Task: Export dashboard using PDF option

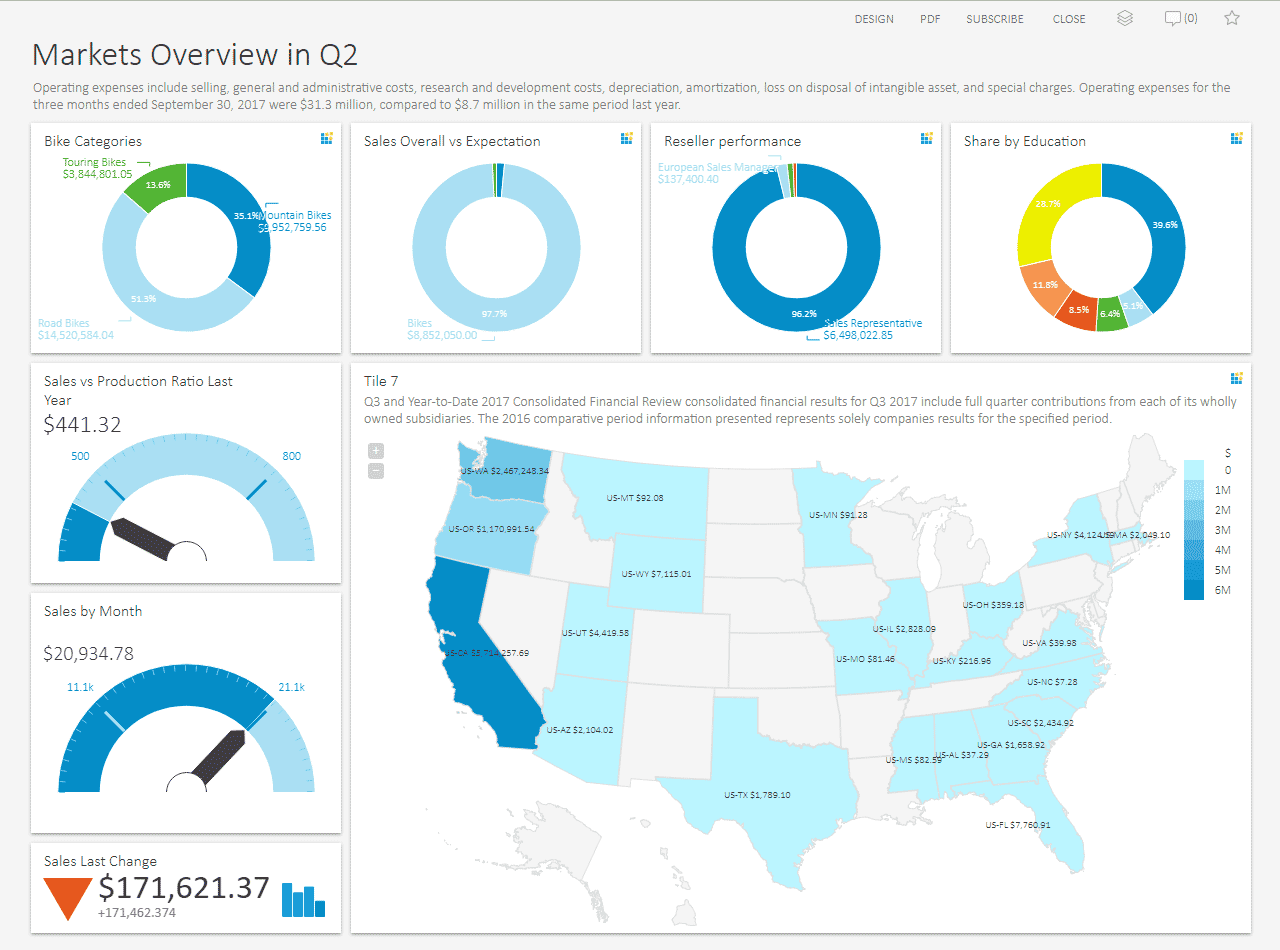Action: point(930,19)
